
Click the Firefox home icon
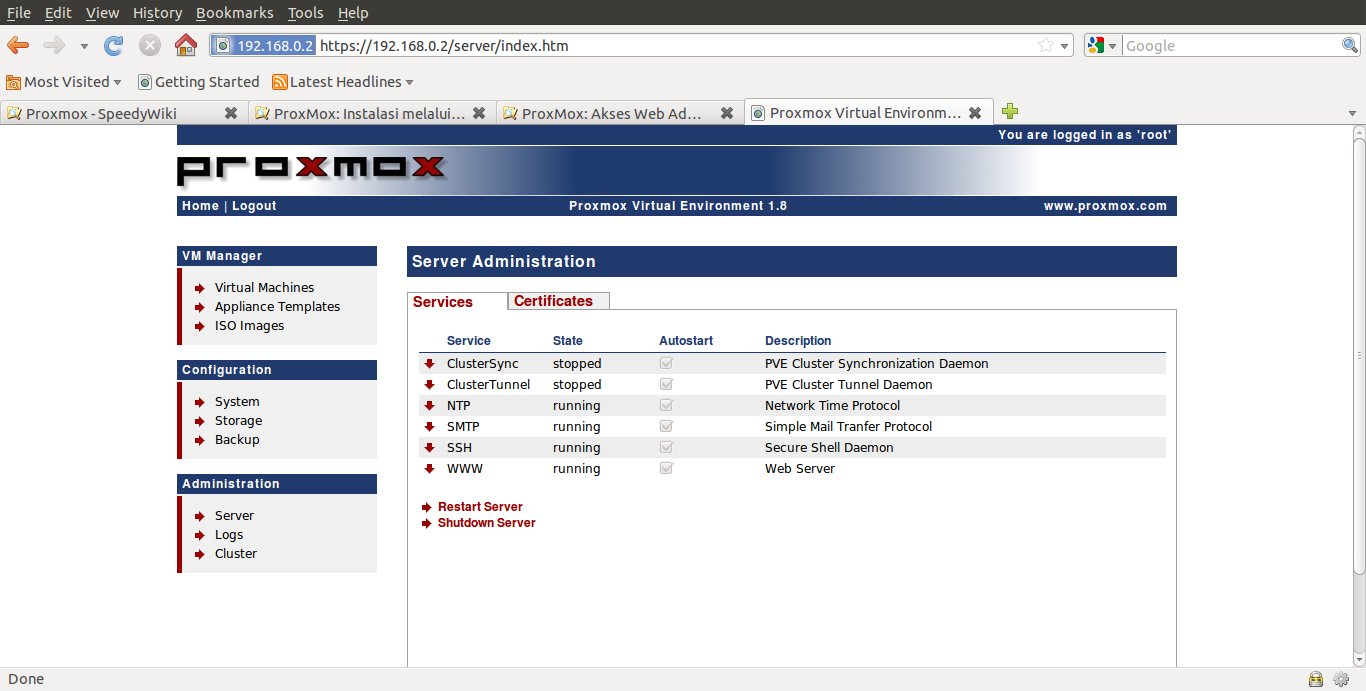[x=185, y=45]
